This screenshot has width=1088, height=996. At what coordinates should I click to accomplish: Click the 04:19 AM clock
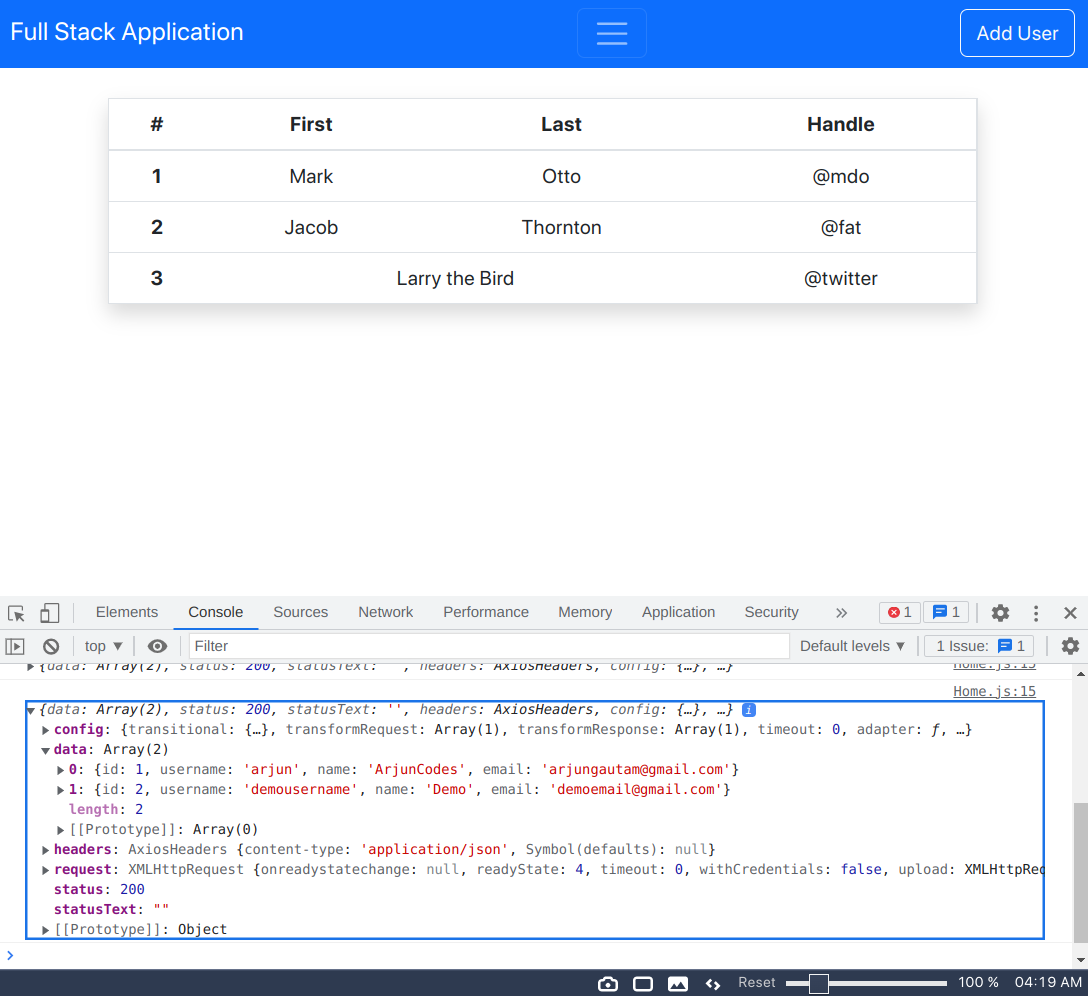[1048, 983]
